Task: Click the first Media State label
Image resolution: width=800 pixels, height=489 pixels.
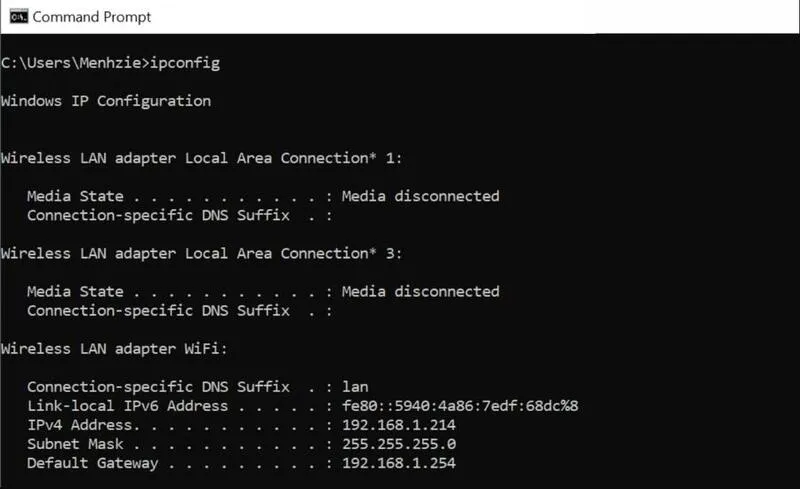Action: (x=75, y=196)
